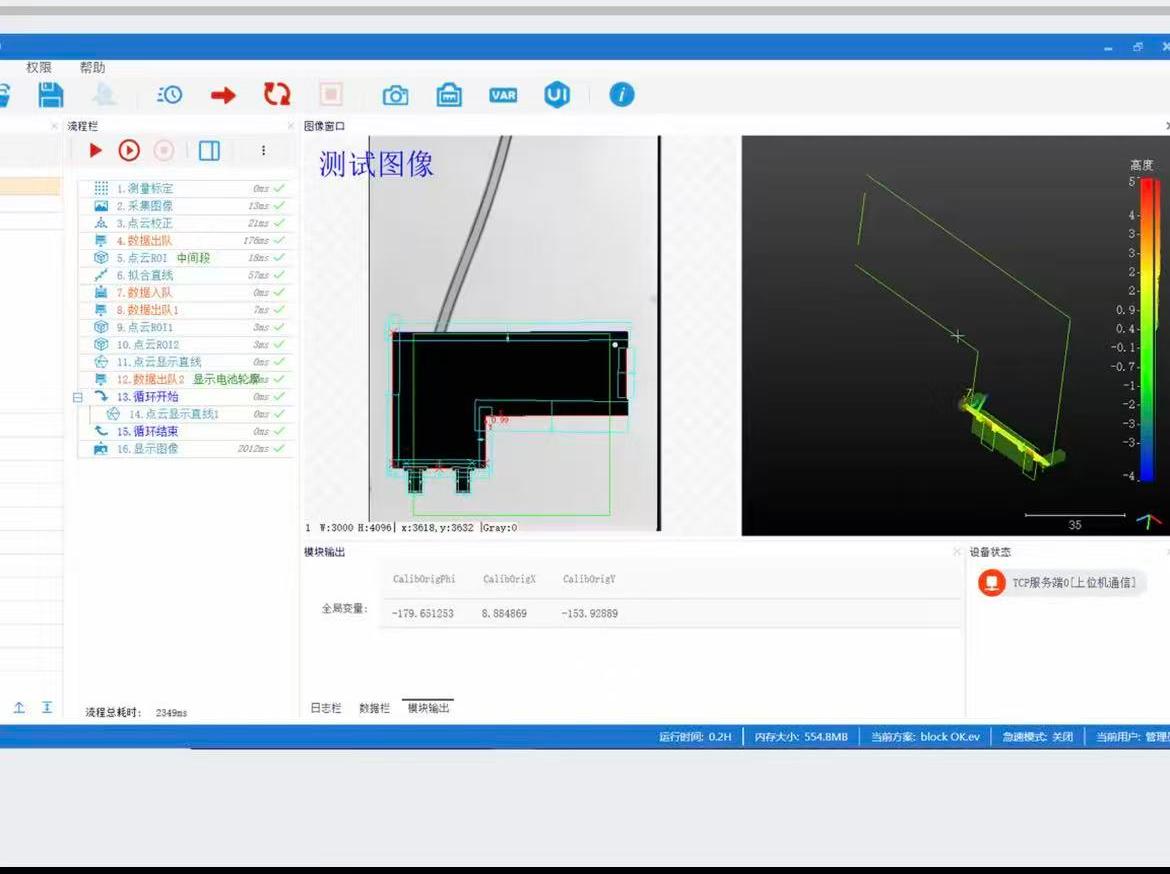Click the red continuous loop run icon

277,95
